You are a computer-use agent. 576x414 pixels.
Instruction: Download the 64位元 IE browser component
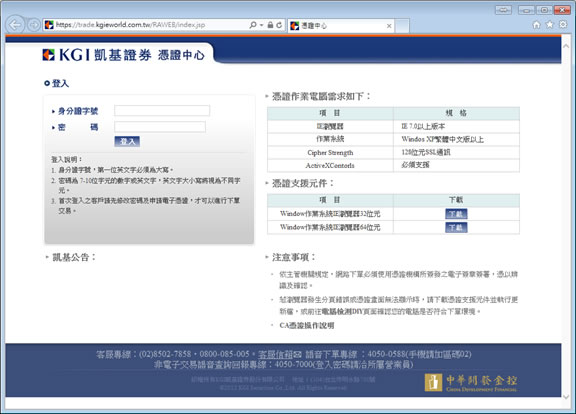pos(456,228)
